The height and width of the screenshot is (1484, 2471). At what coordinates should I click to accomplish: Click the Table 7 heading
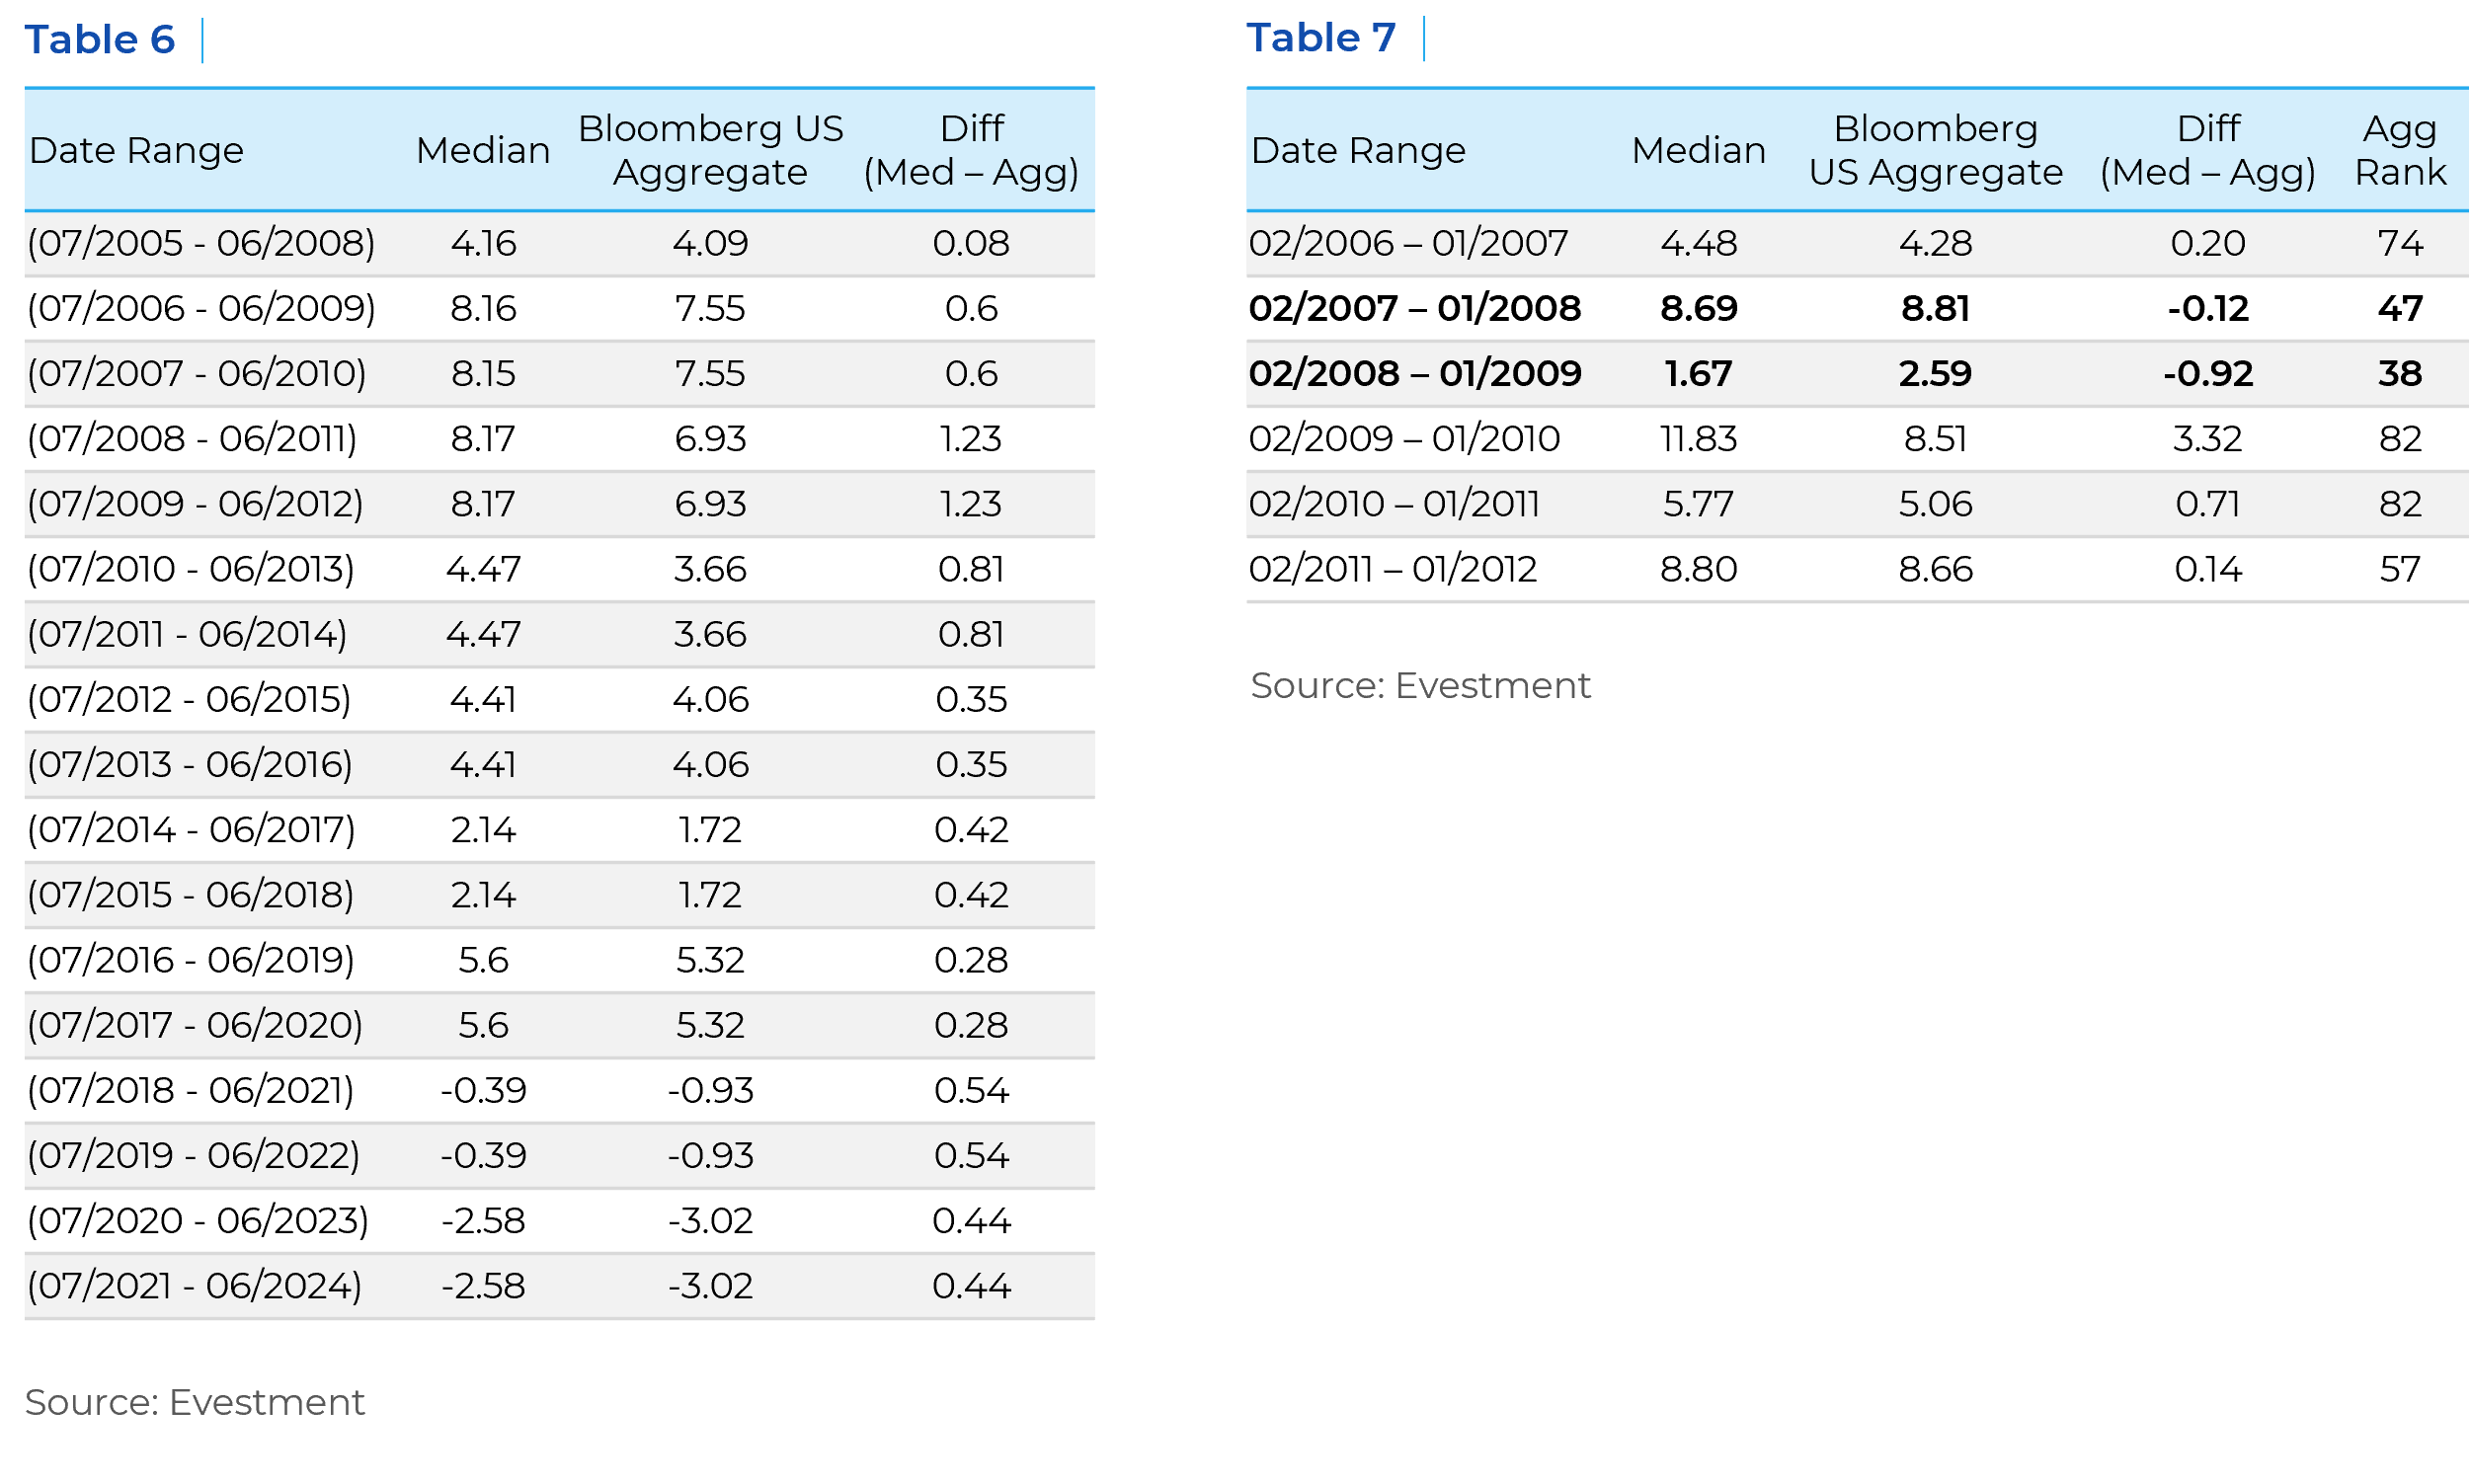click(1321, 38)
